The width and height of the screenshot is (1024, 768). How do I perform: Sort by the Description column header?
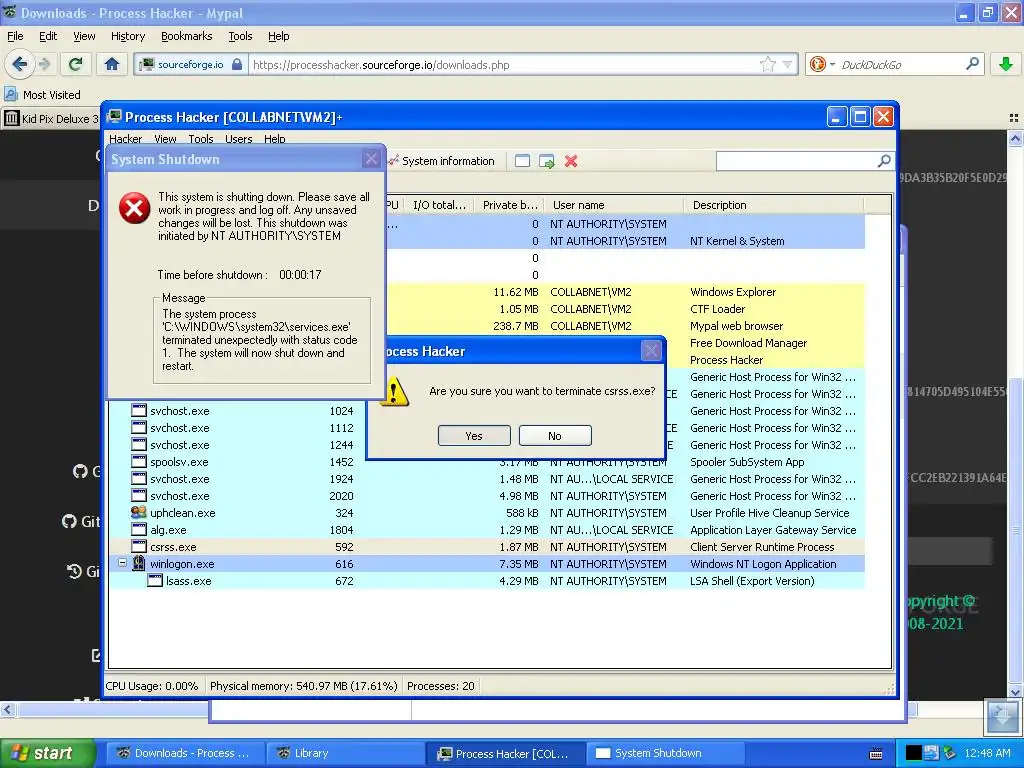[774, 205]
